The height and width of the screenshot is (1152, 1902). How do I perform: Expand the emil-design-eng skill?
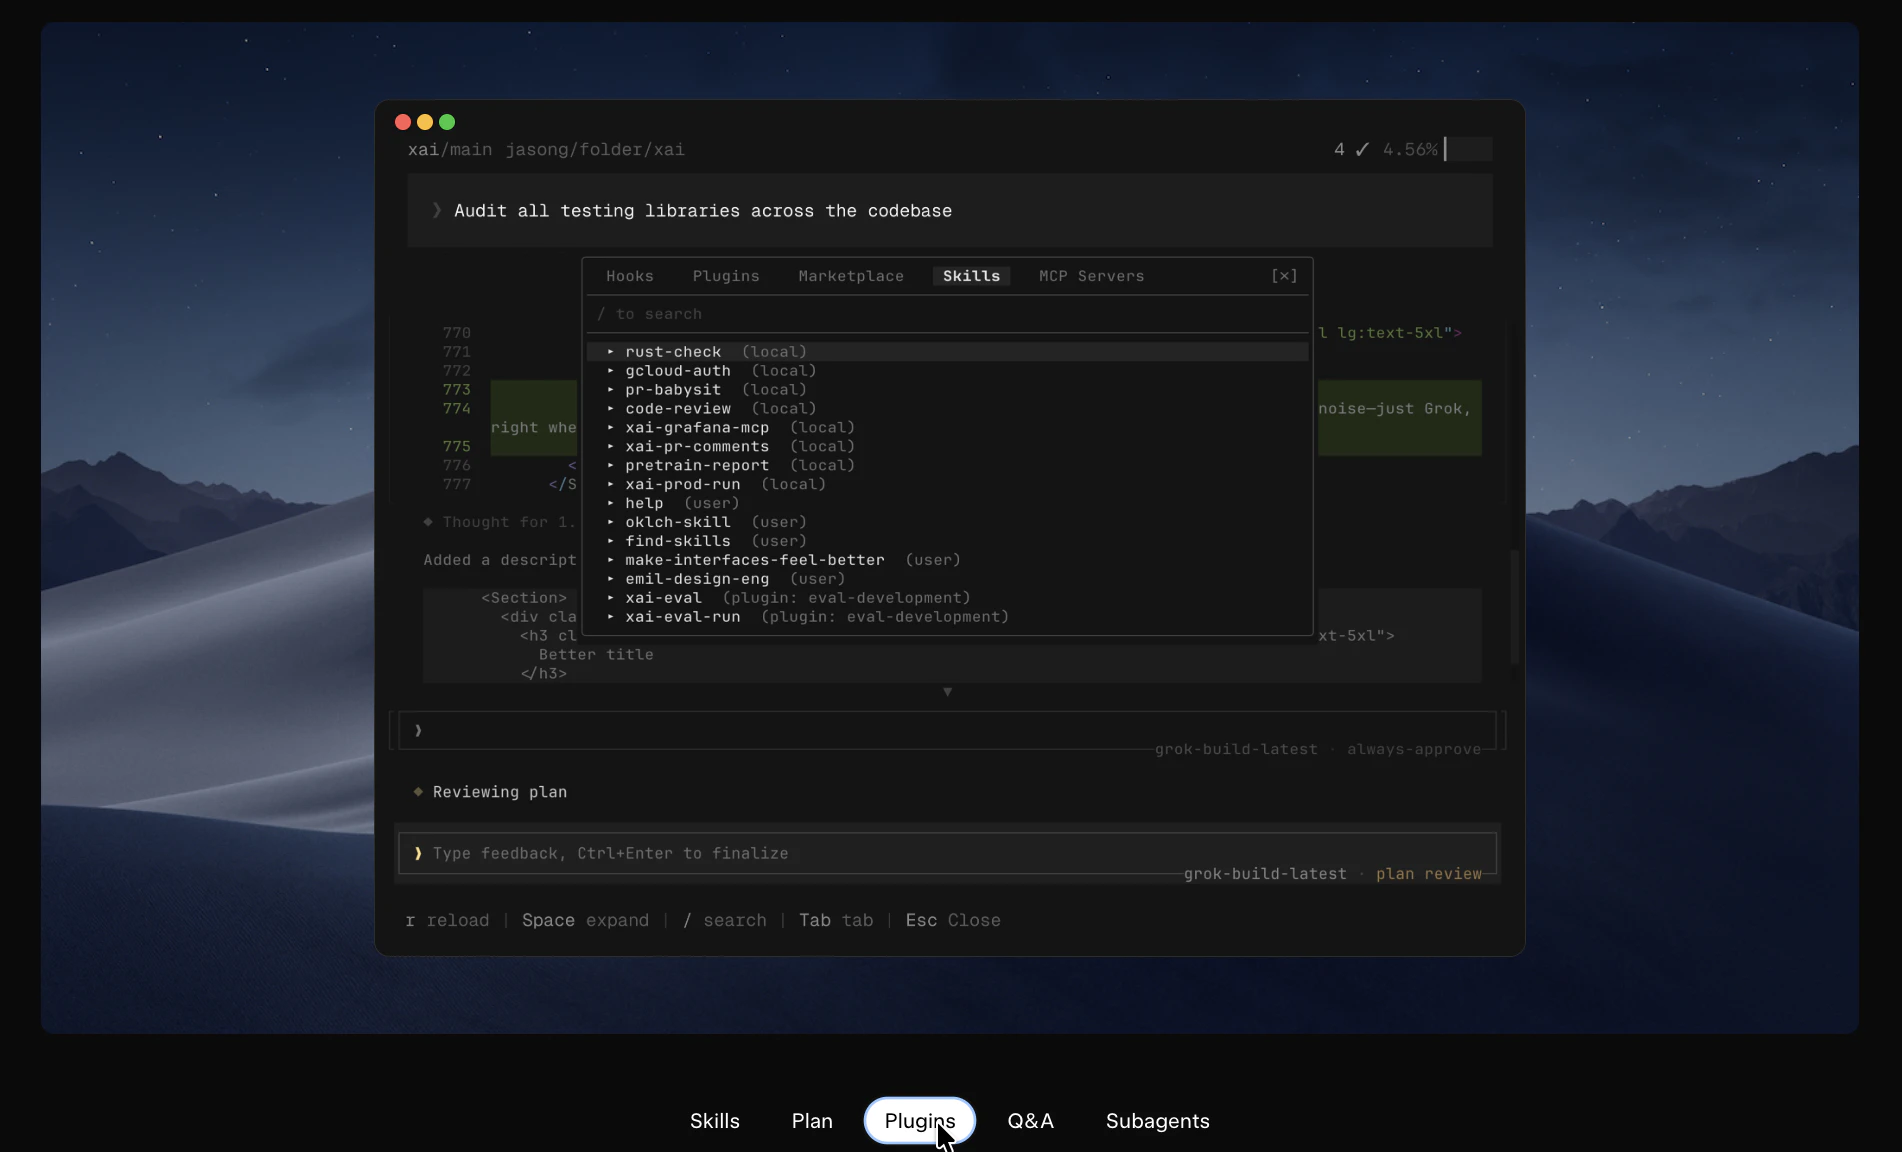coord(947,580)
